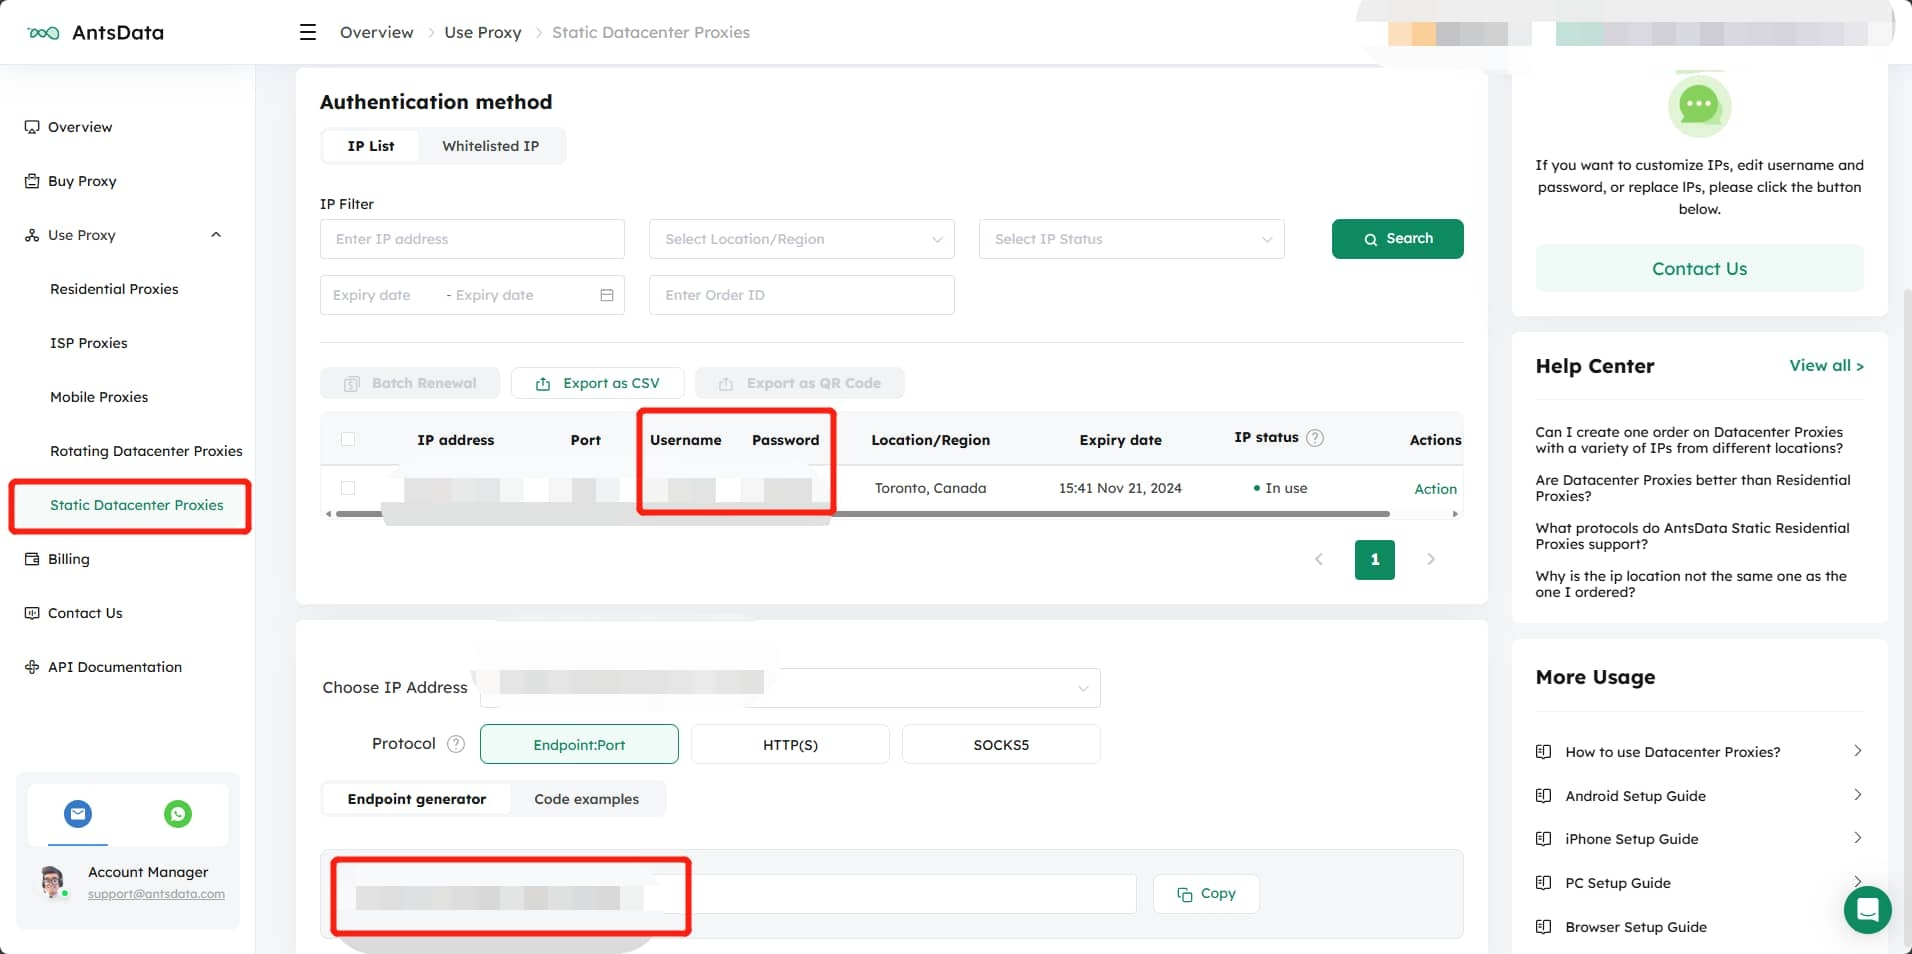Open Select Location/Region dropdown

pyautogui.click(x=802, y=239)
